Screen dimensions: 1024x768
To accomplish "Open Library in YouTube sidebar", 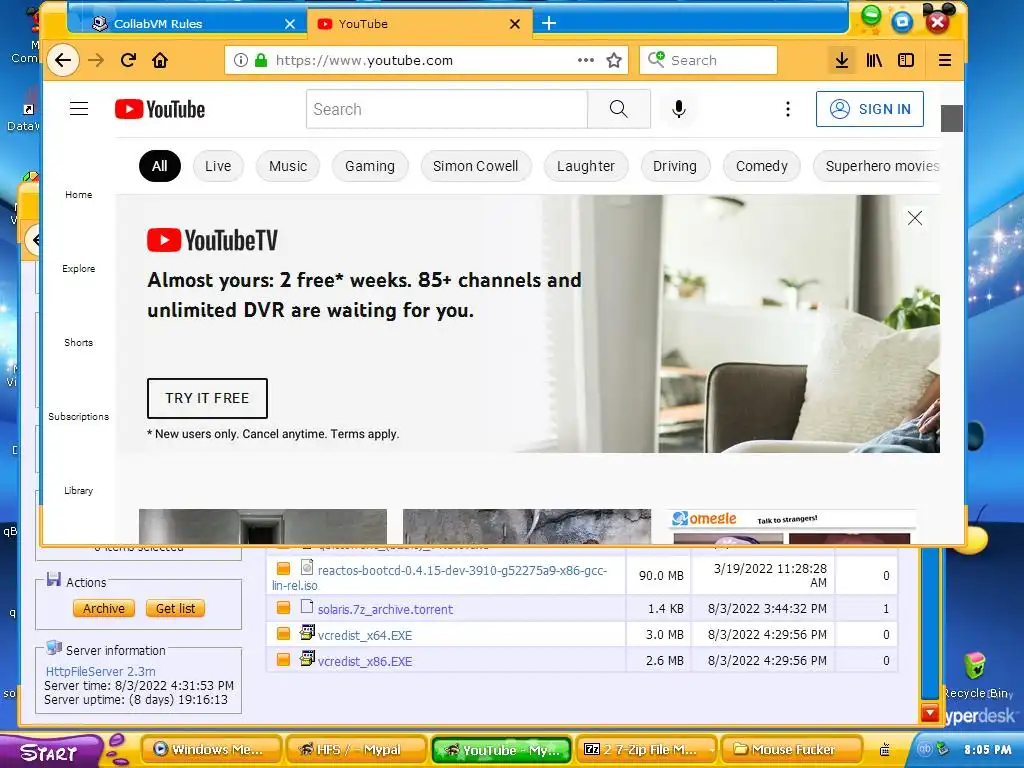I will 78,490.
